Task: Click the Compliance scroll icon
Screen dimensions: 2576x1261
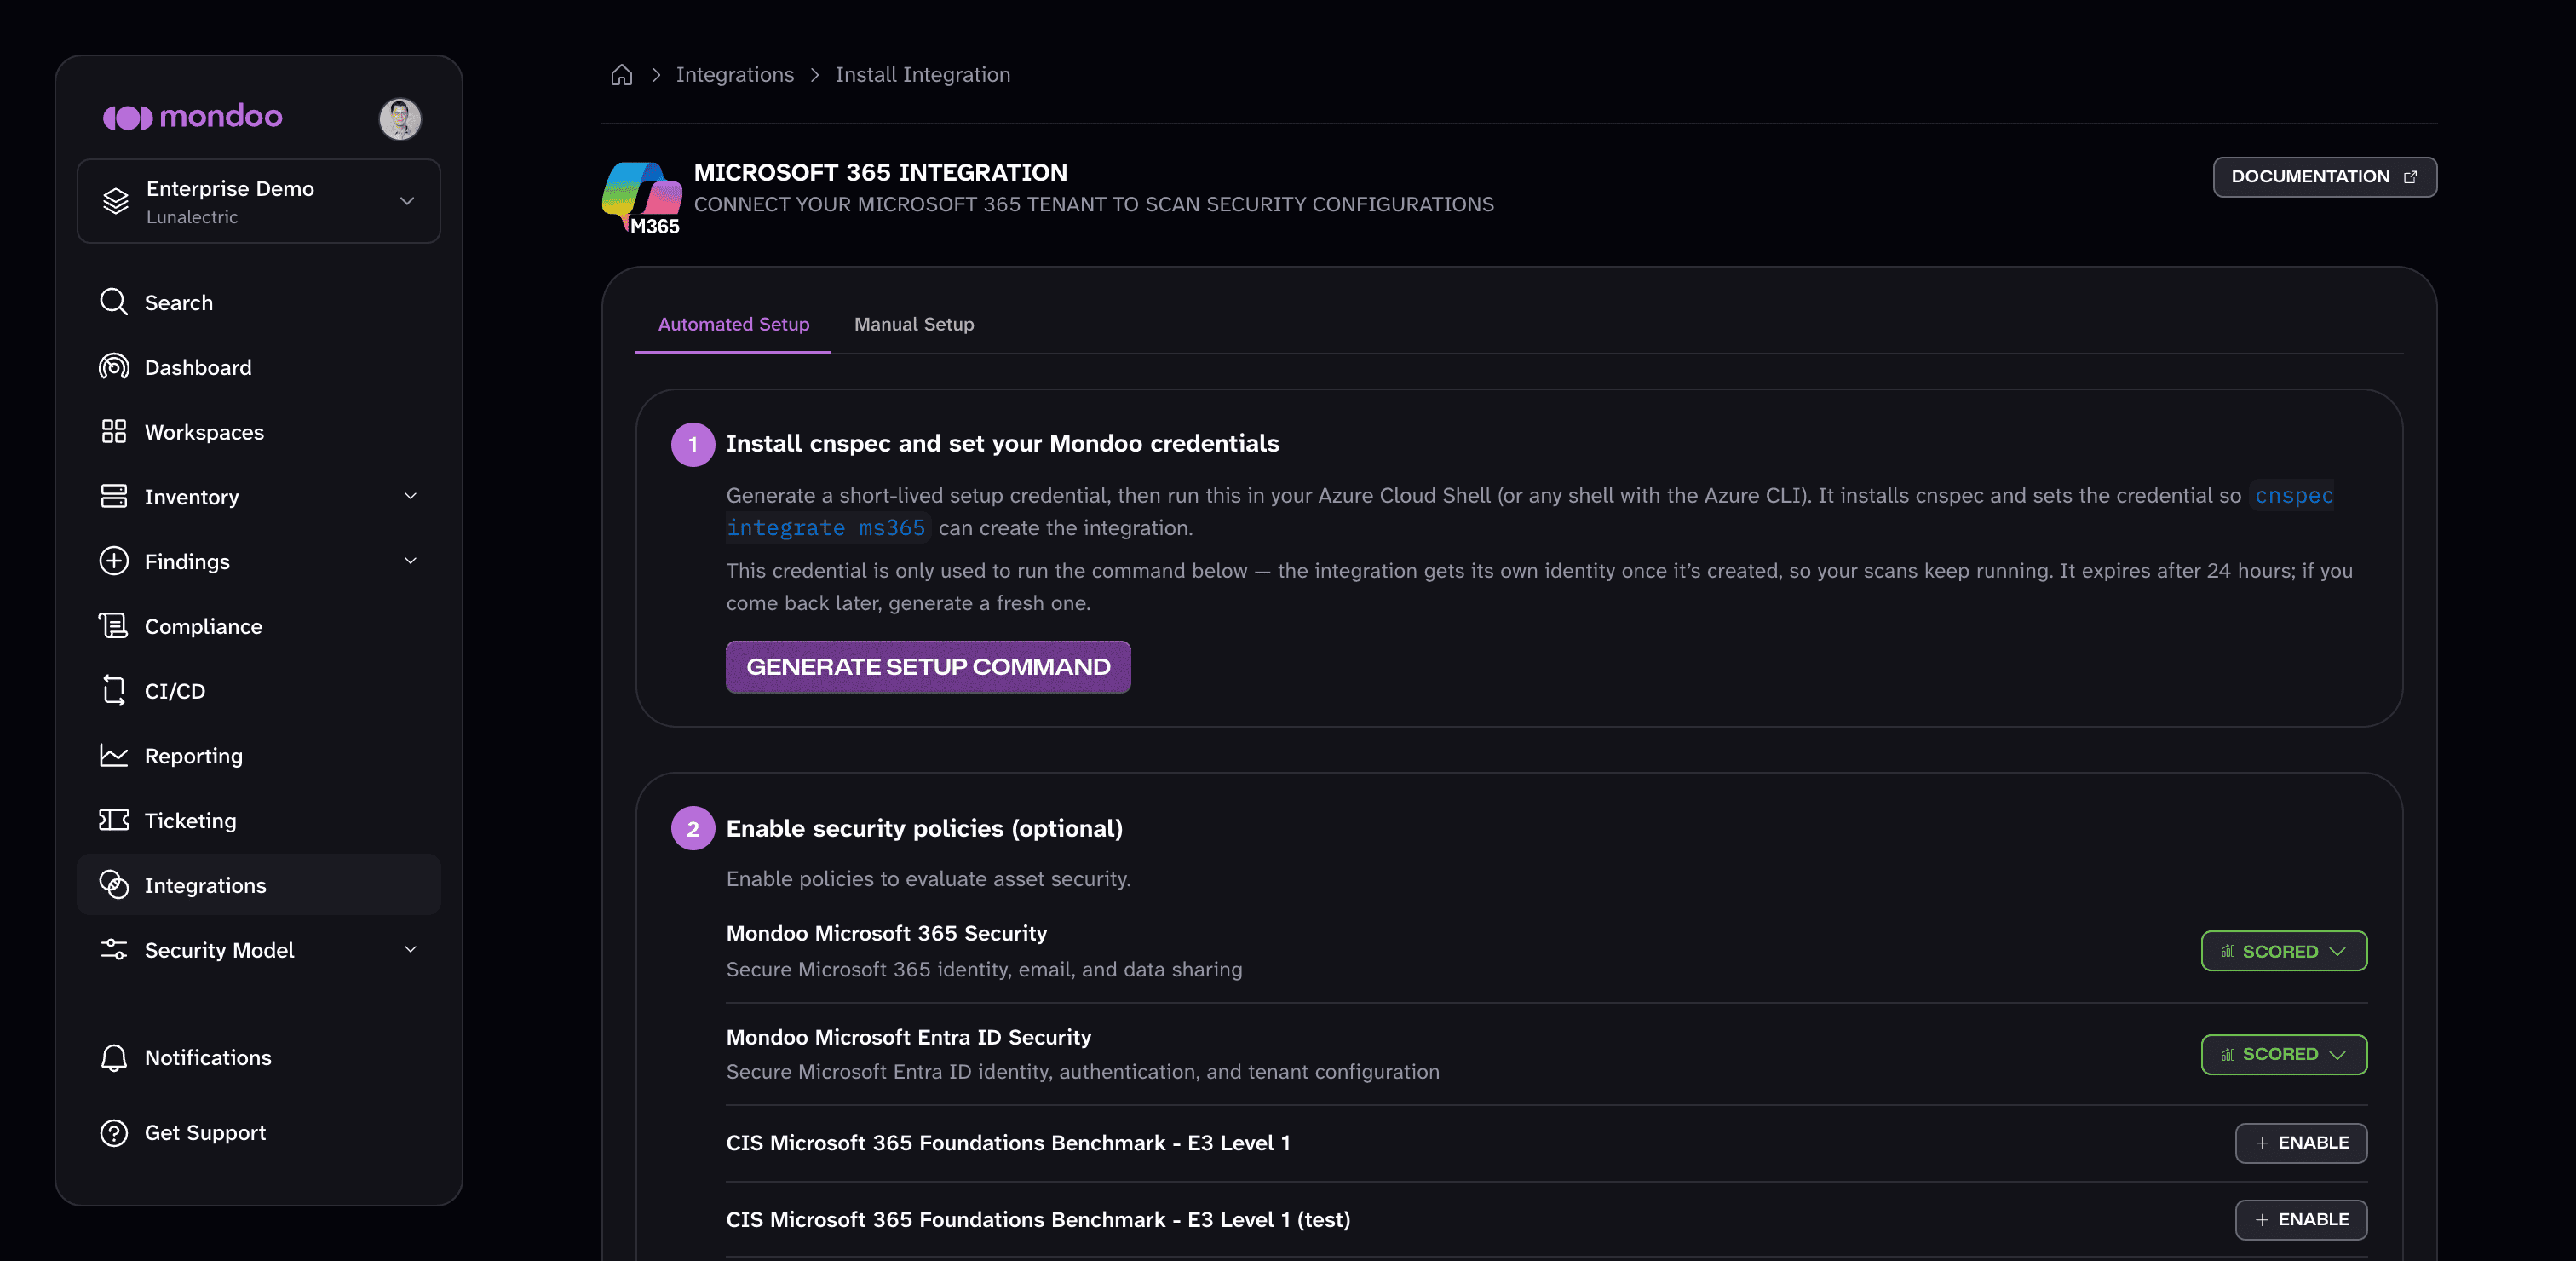Action: pos(114,626)
